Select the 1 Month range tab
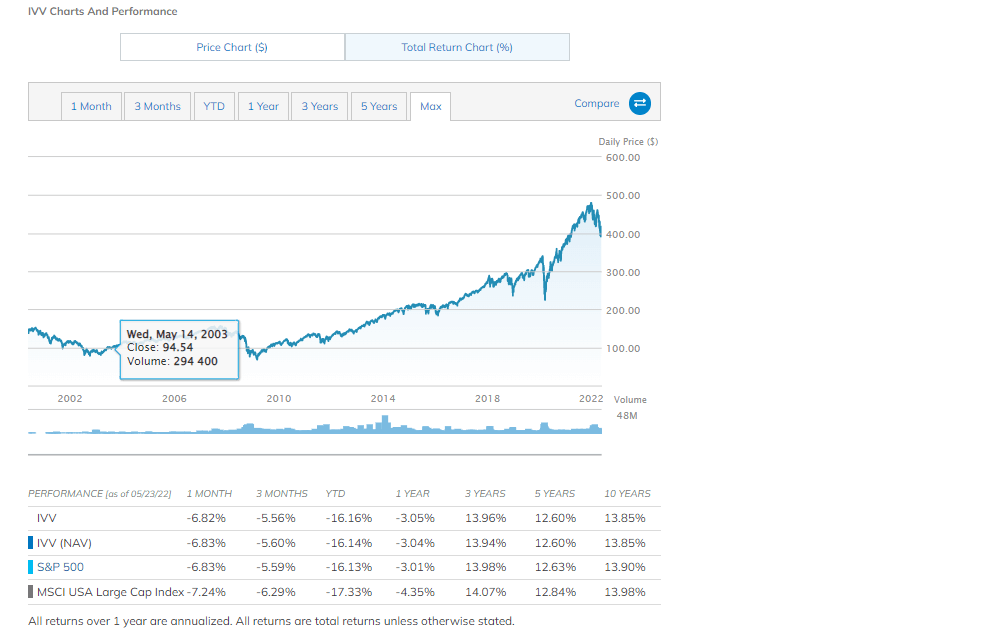This screenshot has width=1002, height=633. pyautogui.click(x=91, y=107)
